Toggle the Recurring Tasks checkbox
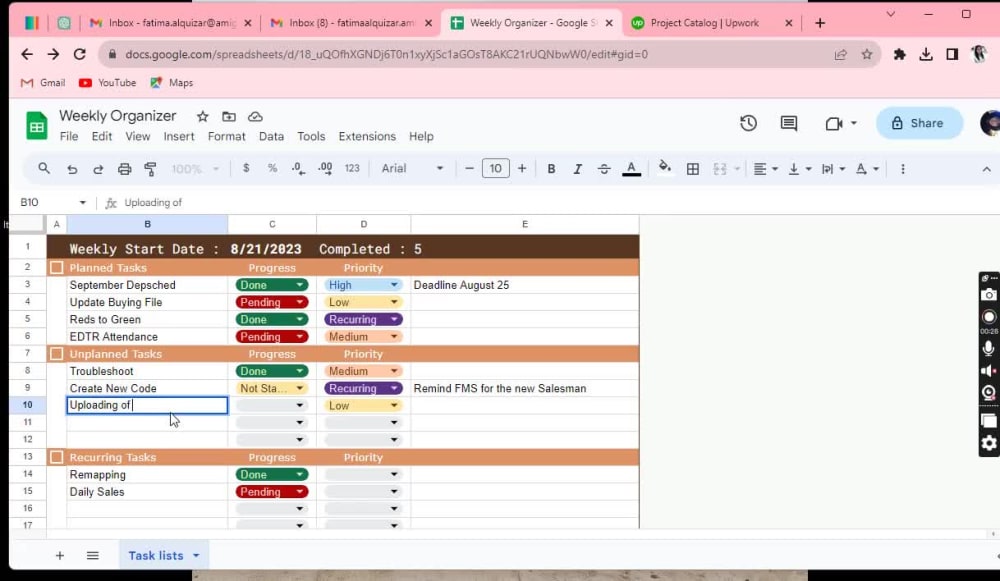The height and width of the screenshot is (581, 1000). (x=57, y=457)
